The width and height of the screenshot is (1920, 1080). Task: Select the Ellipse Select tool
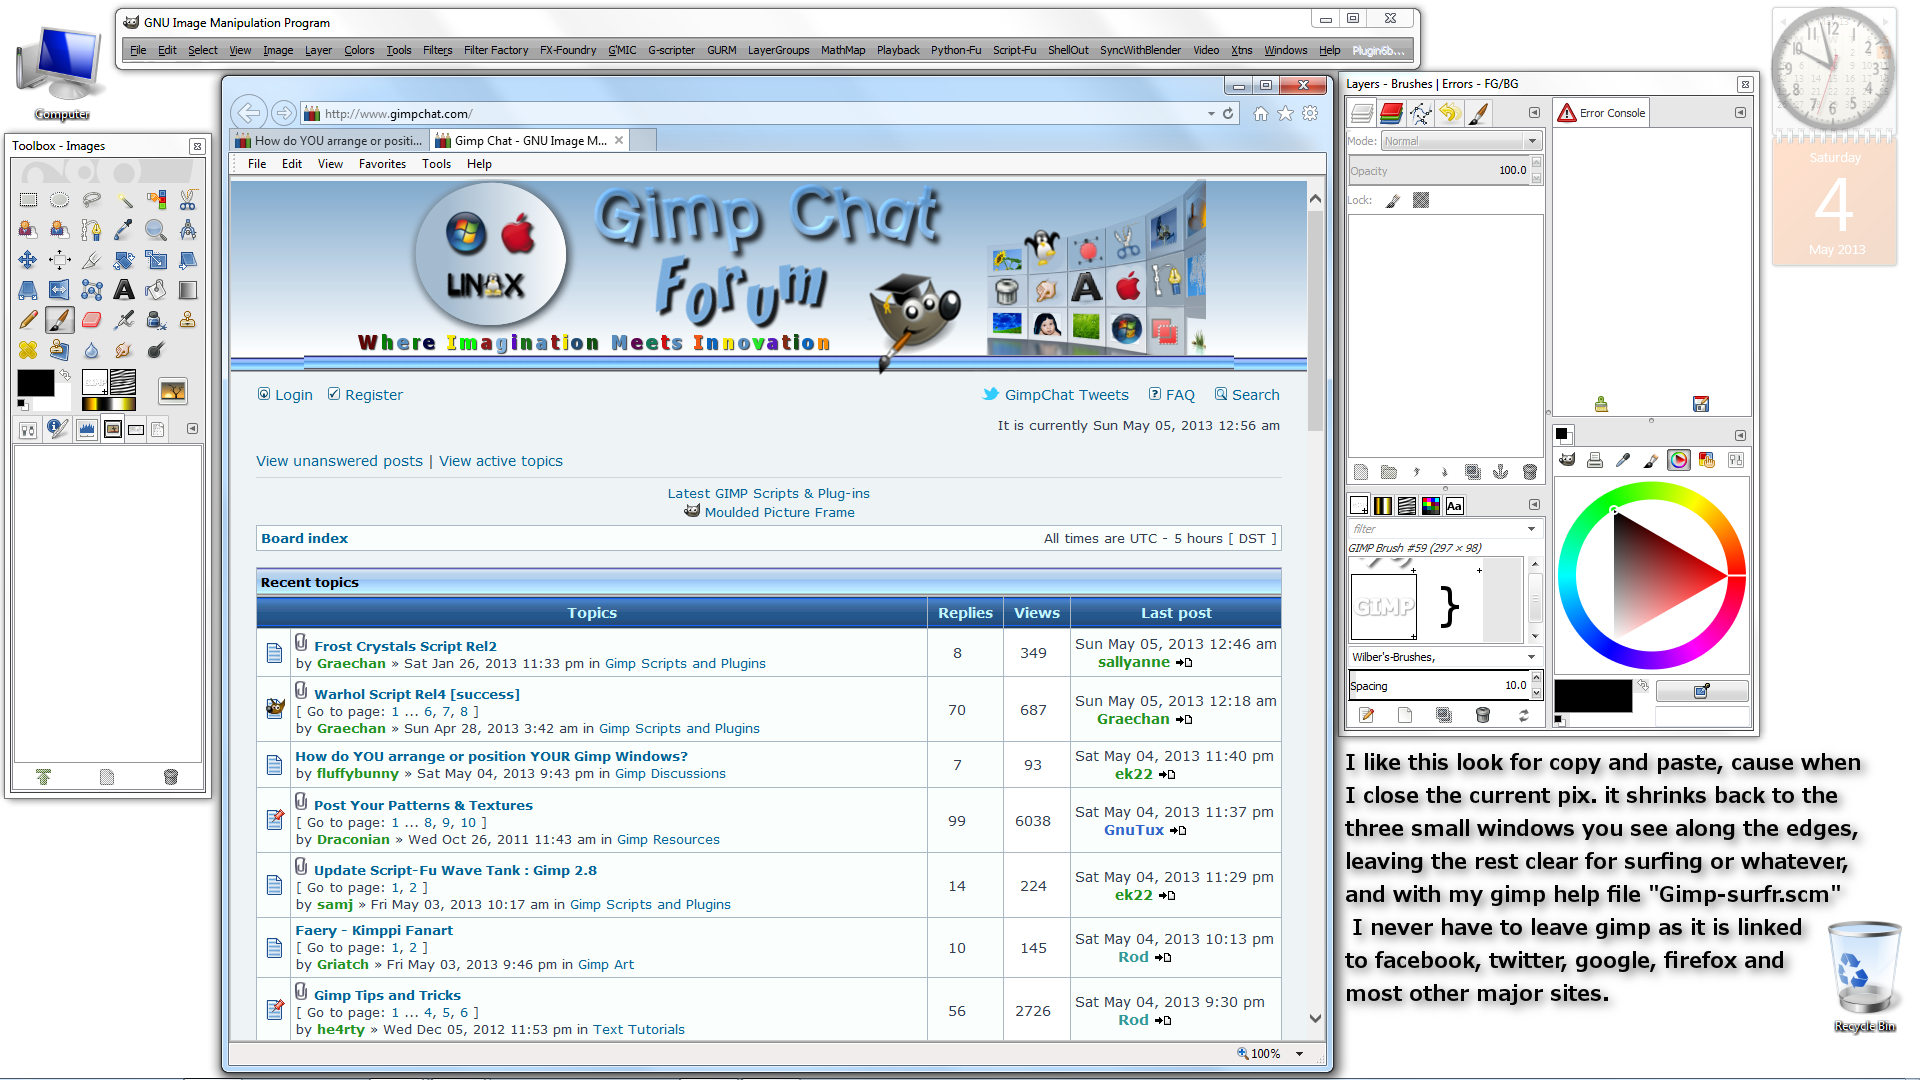(60, 200)
